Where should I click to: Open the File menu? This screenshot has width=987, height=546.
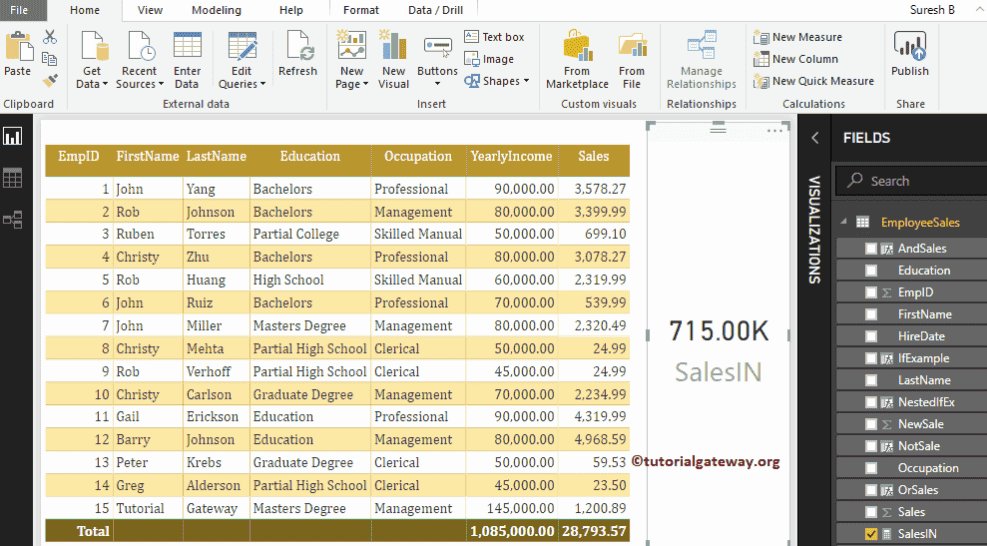pyautogui.click(x=19, y=10)
